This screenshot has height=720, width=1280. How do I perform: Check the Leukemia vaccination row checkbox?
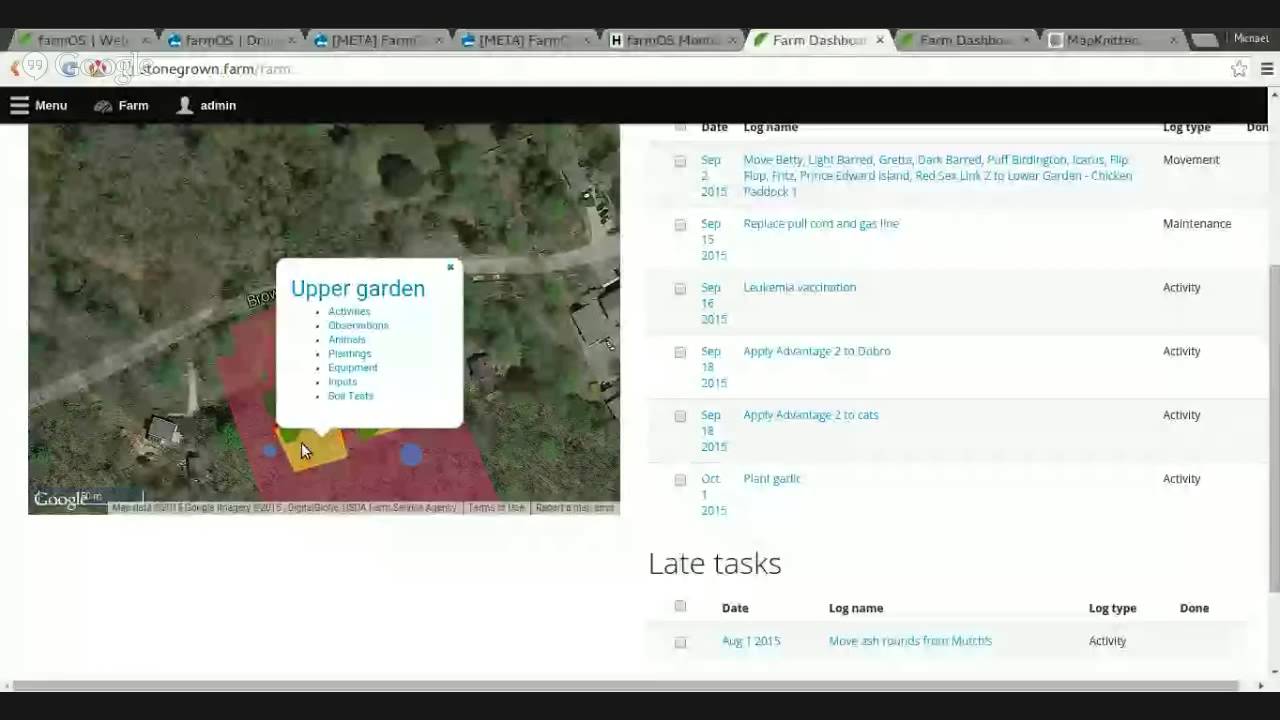pyautogui.click(x=680, y=289)
